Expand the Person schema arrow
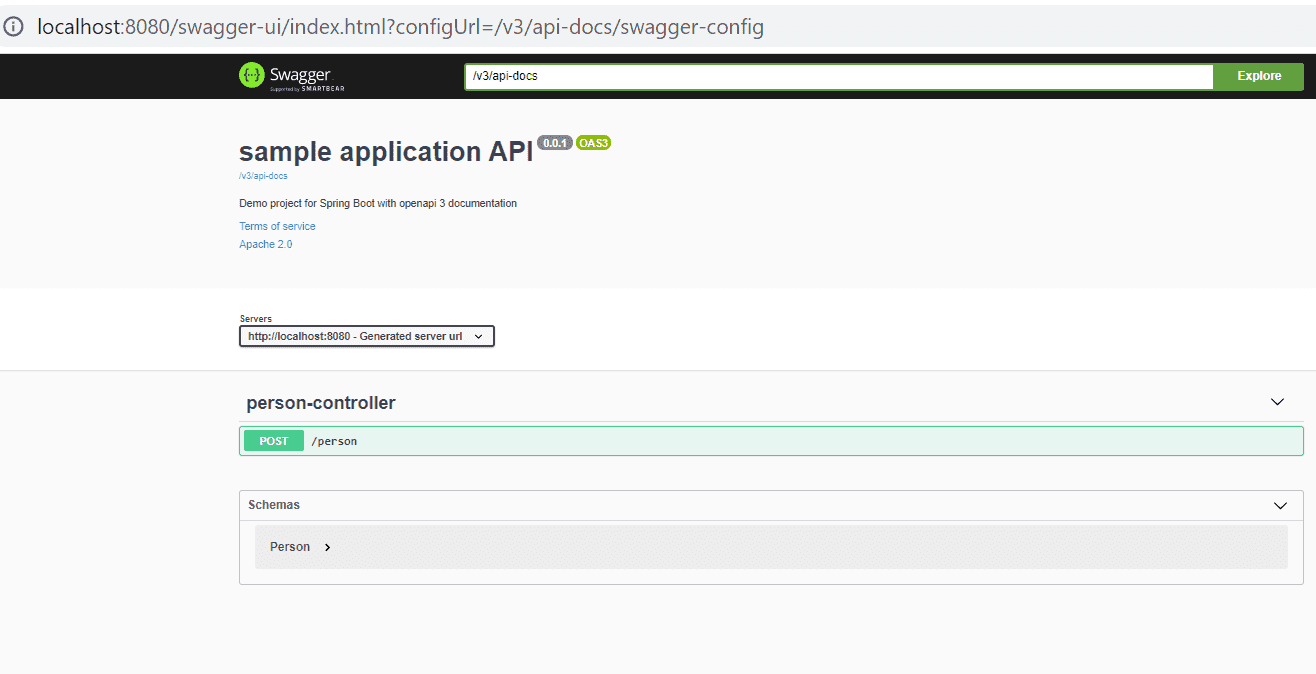This screenshot has height=674, width=1316. point(327,547)
